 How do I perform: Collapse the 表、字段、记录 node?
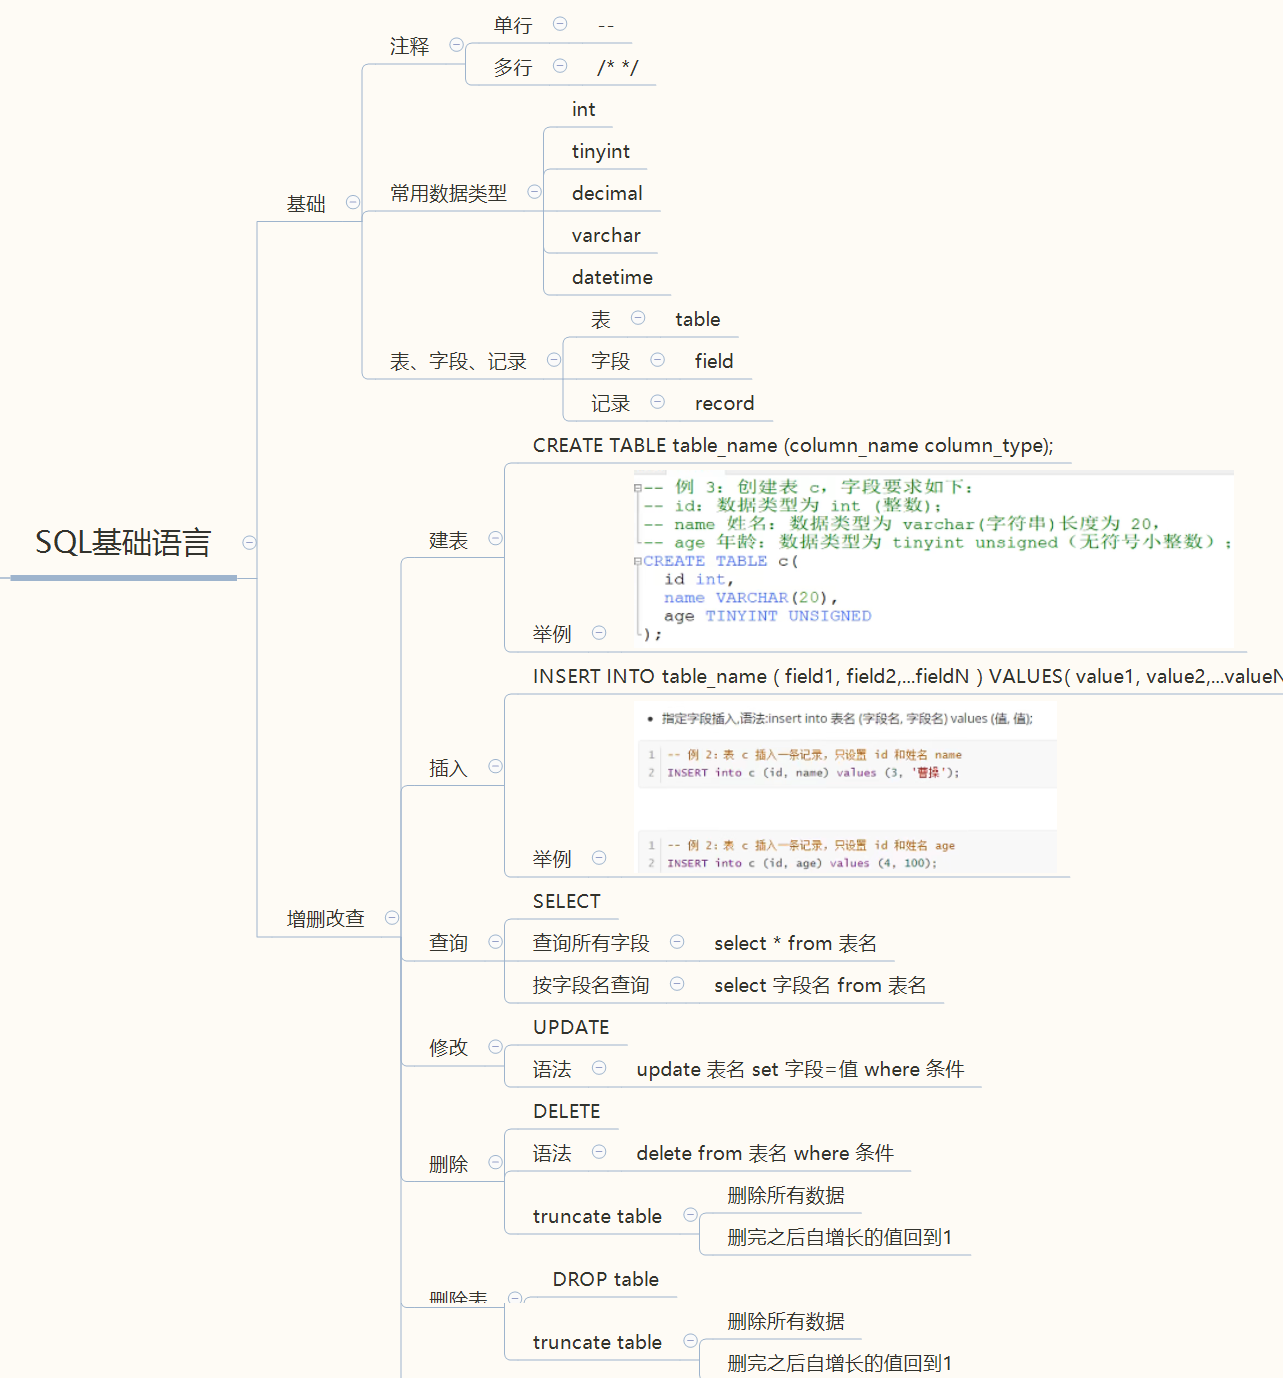pos(554,360)
